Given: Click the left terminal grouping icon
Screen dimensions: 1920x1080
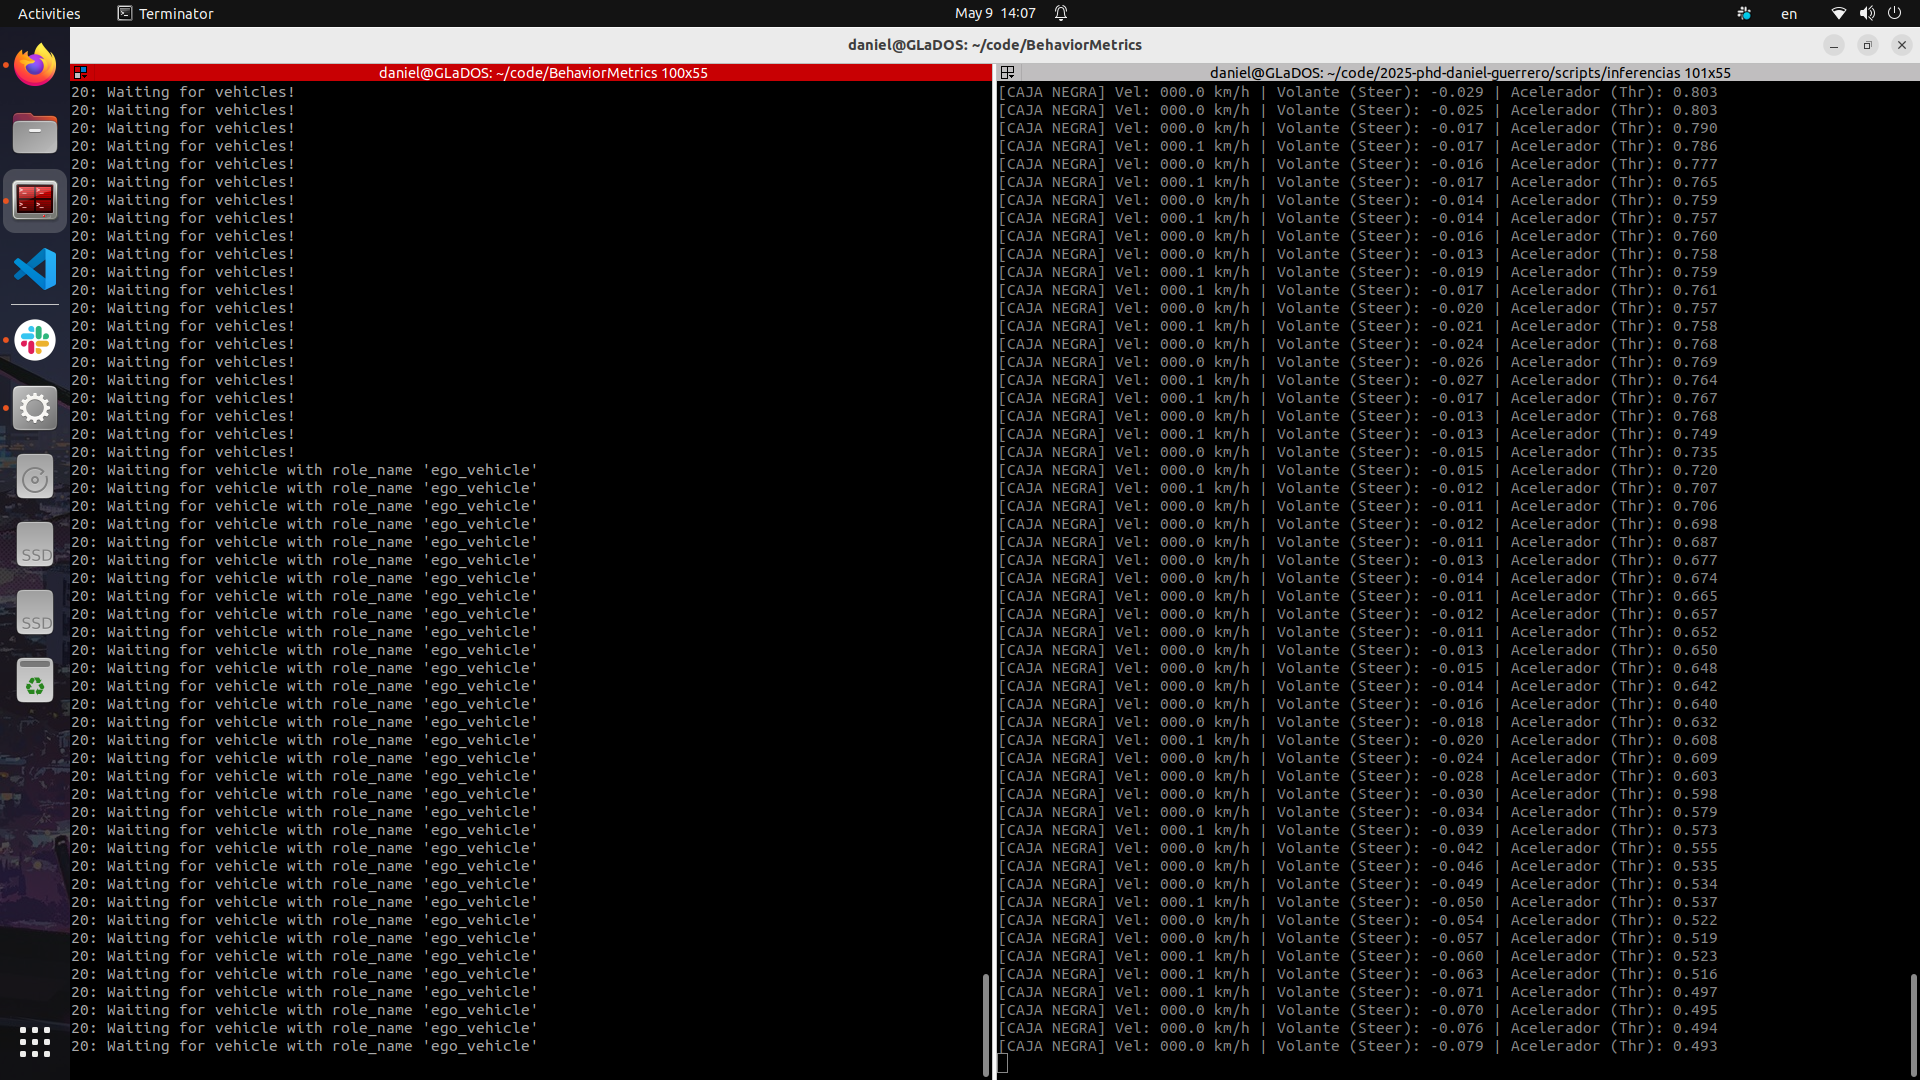Looking at the screenshot, I should coord(81,72).
